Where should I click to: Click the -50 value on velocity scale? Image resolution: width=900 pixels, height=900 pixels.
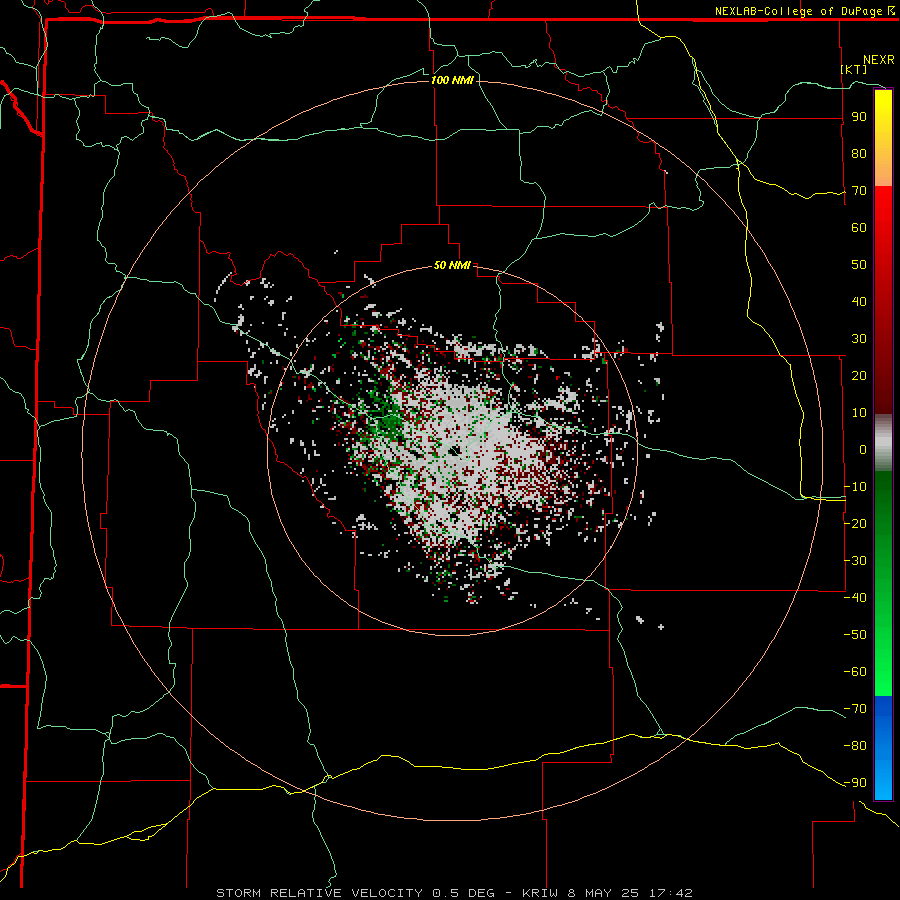(x=855, y=635)
